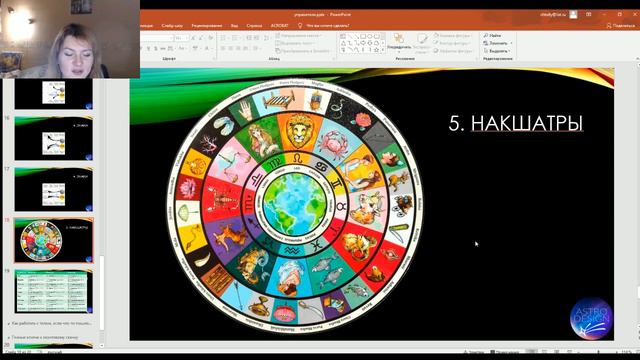Open the Упорядочить arrange menu
Screen dimensions: 640x360
(399, 43)
